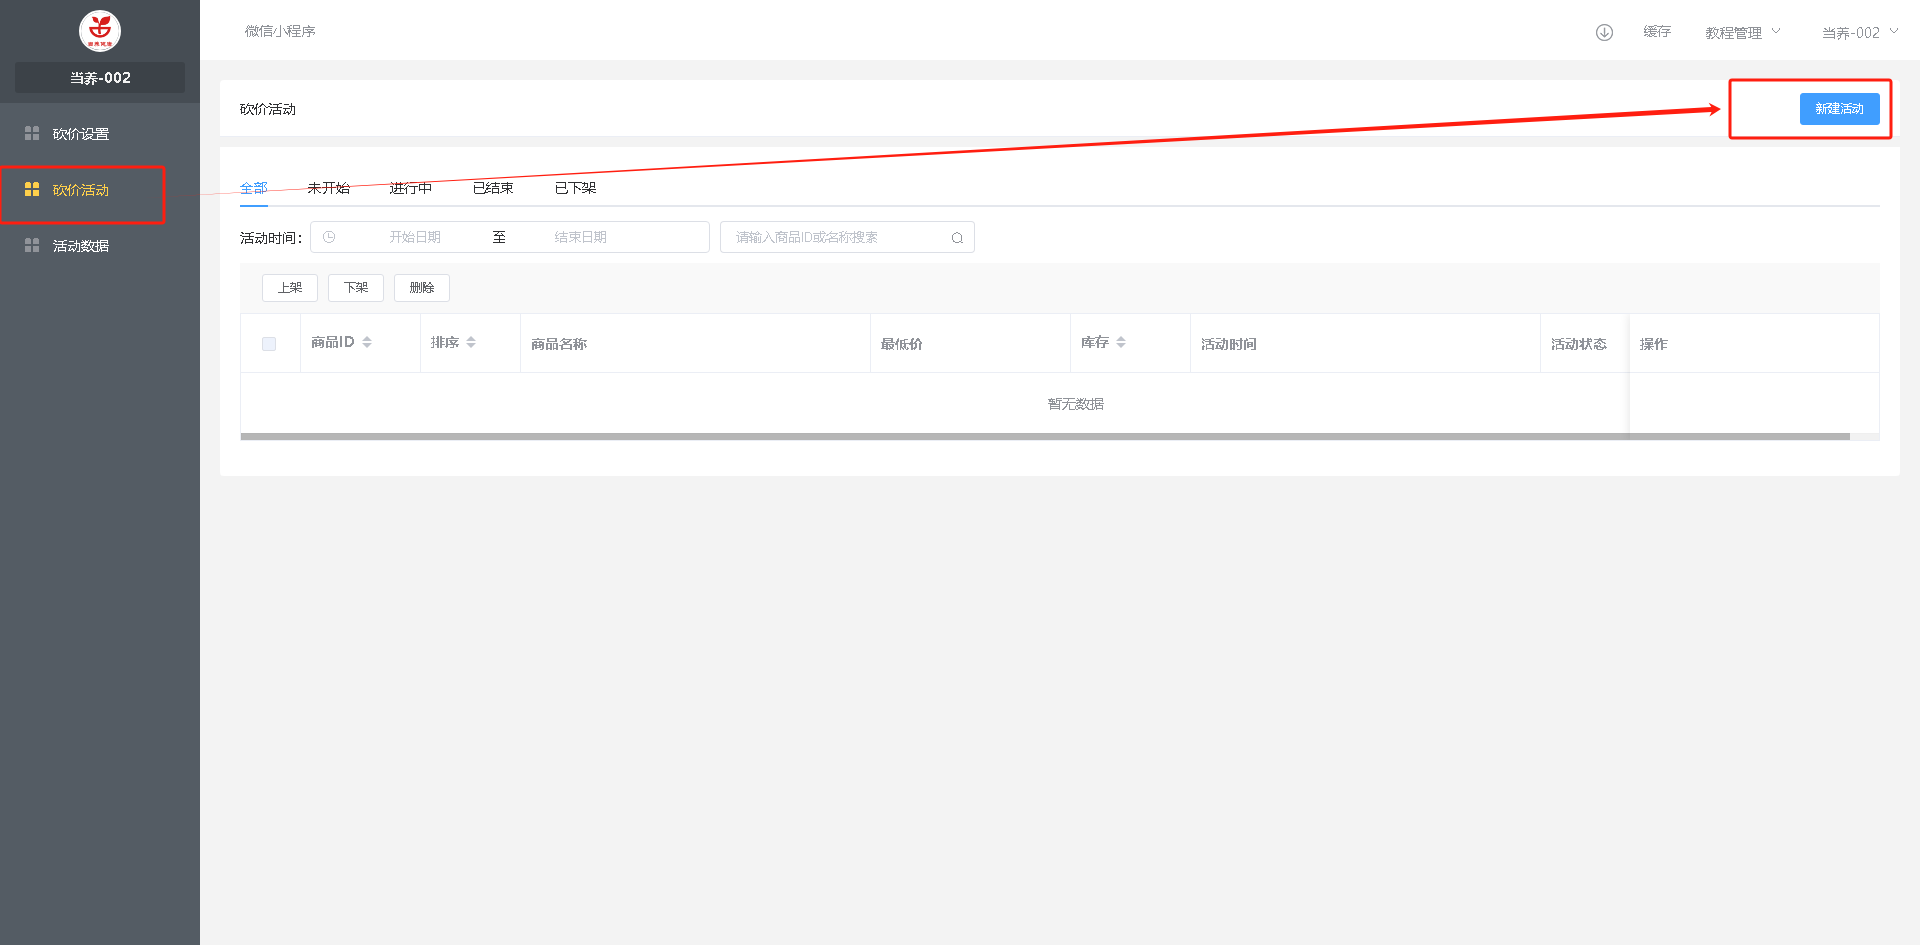The width and height of the screenshot is (1920, 945).
Task: Click the shop logo avatar in sidebar
Action: pos(100,31)
